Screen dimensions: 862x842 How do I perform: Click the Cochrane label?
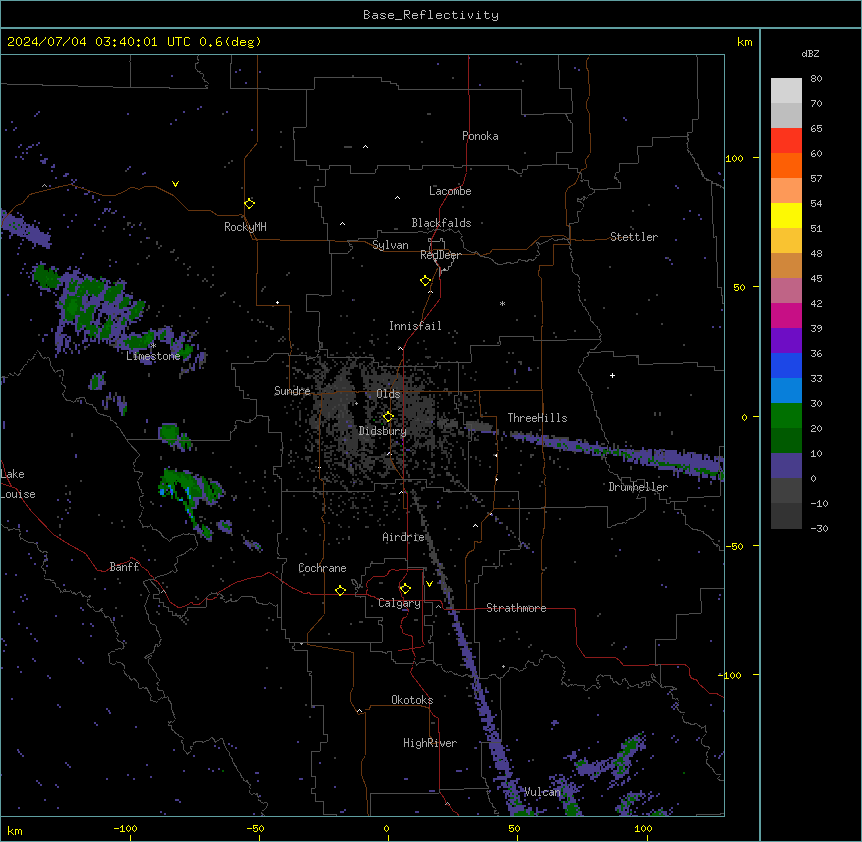click(x=322, y=568)
